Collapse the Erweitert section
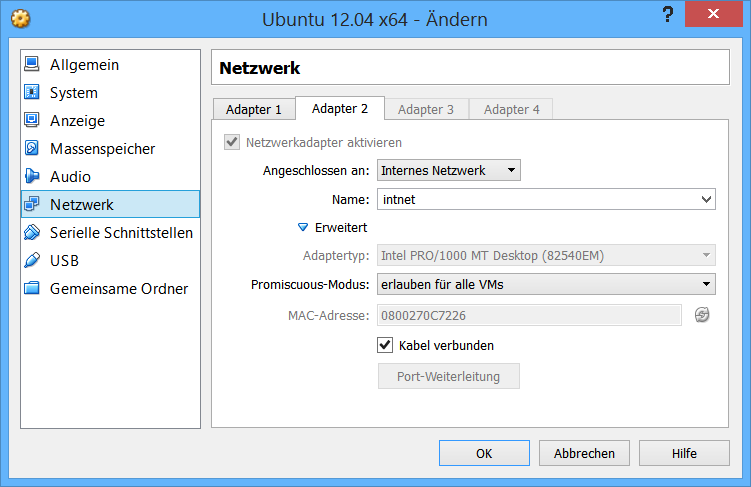 [x=303, y=228]
